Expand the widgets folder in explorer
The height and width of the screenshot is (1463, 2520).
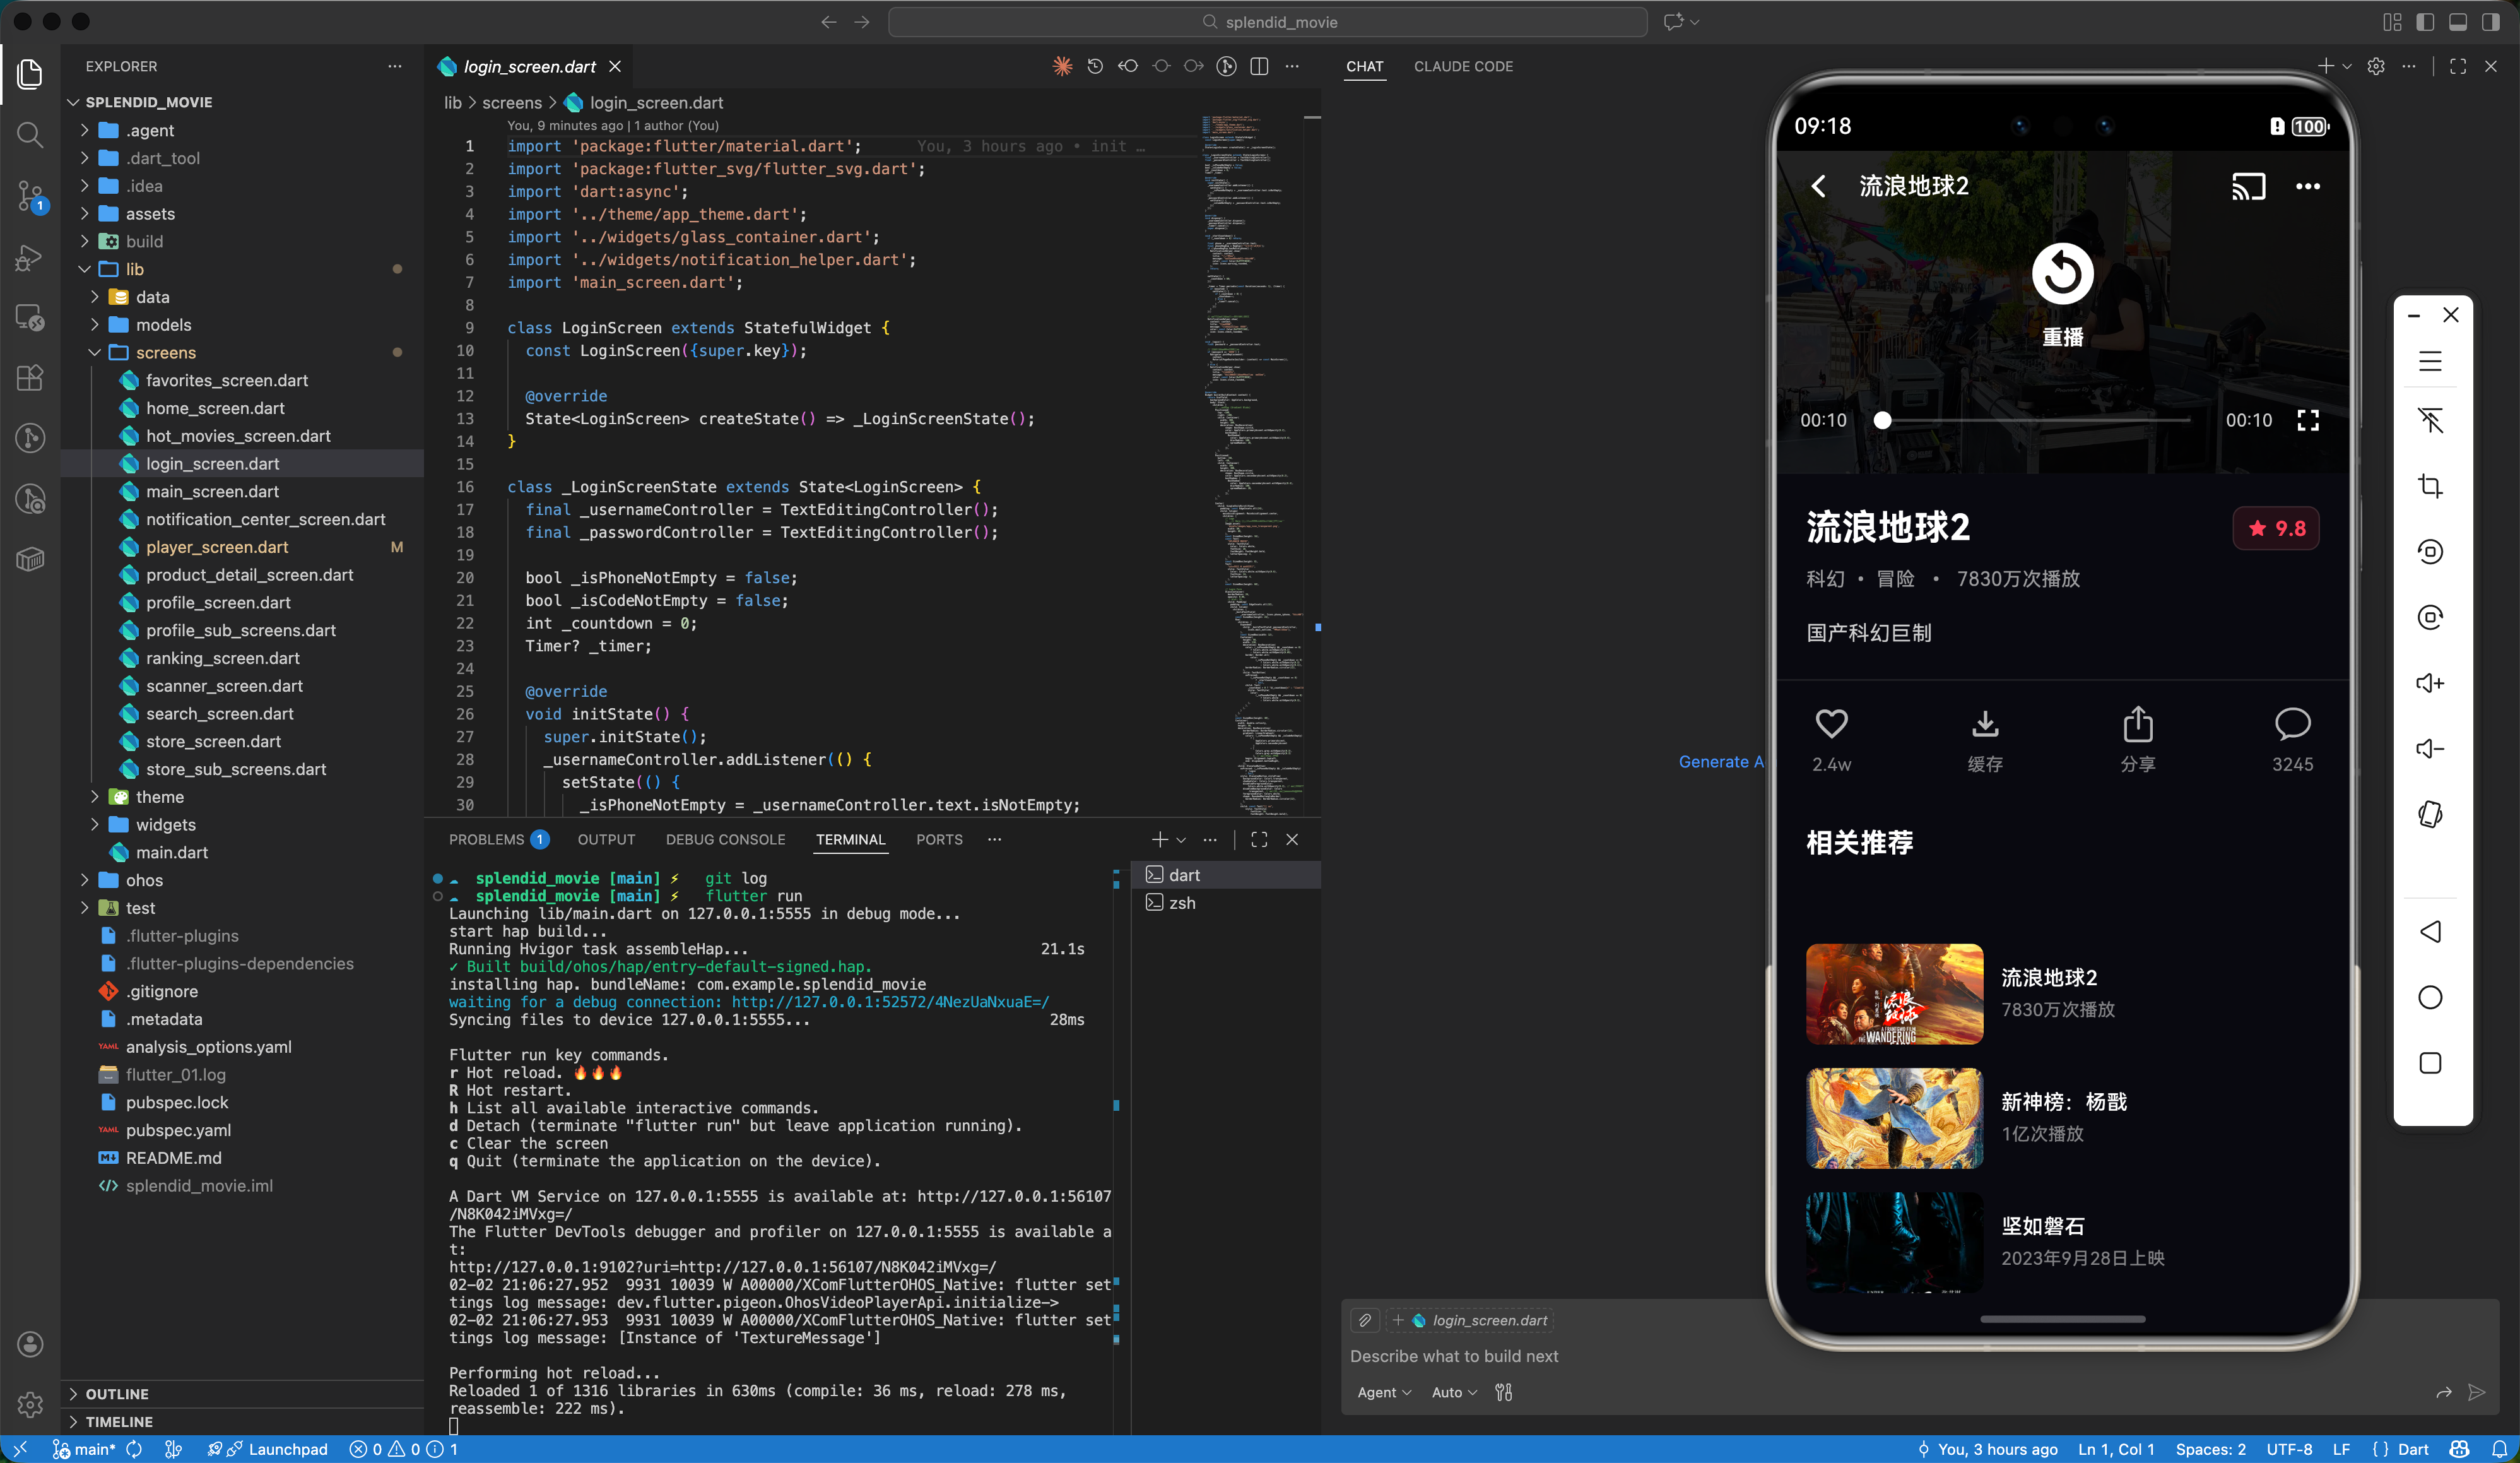click(x=166, y=825)
